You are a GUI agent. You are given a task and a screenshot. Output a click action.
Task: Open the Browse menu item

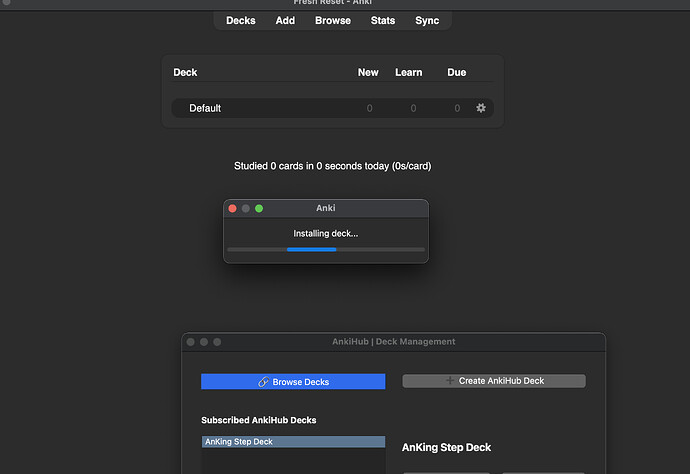tap(333, 21)
